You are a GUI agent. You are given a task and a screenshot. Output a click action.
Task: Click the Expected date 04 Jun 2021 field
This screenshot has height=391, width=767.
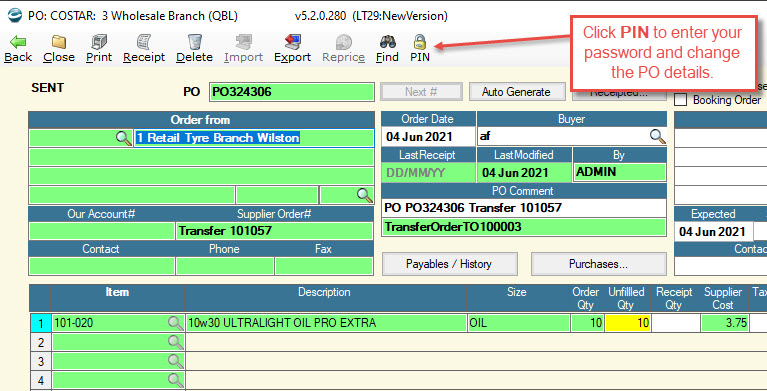(x=714, y=231)
